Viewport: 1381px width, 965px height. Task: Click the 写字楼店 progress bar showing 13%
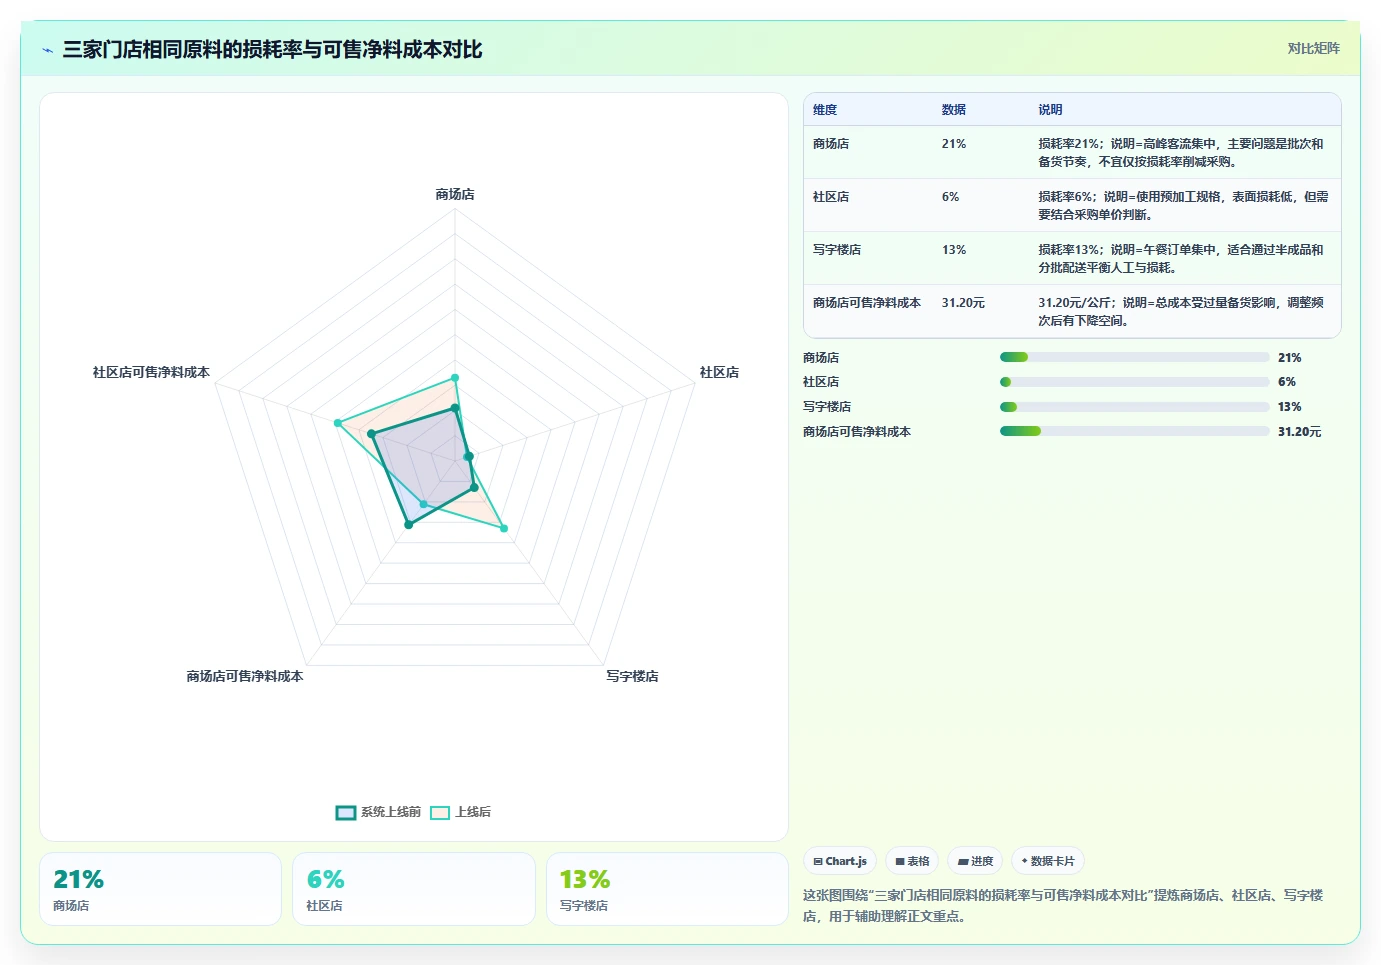(1134, 407)
